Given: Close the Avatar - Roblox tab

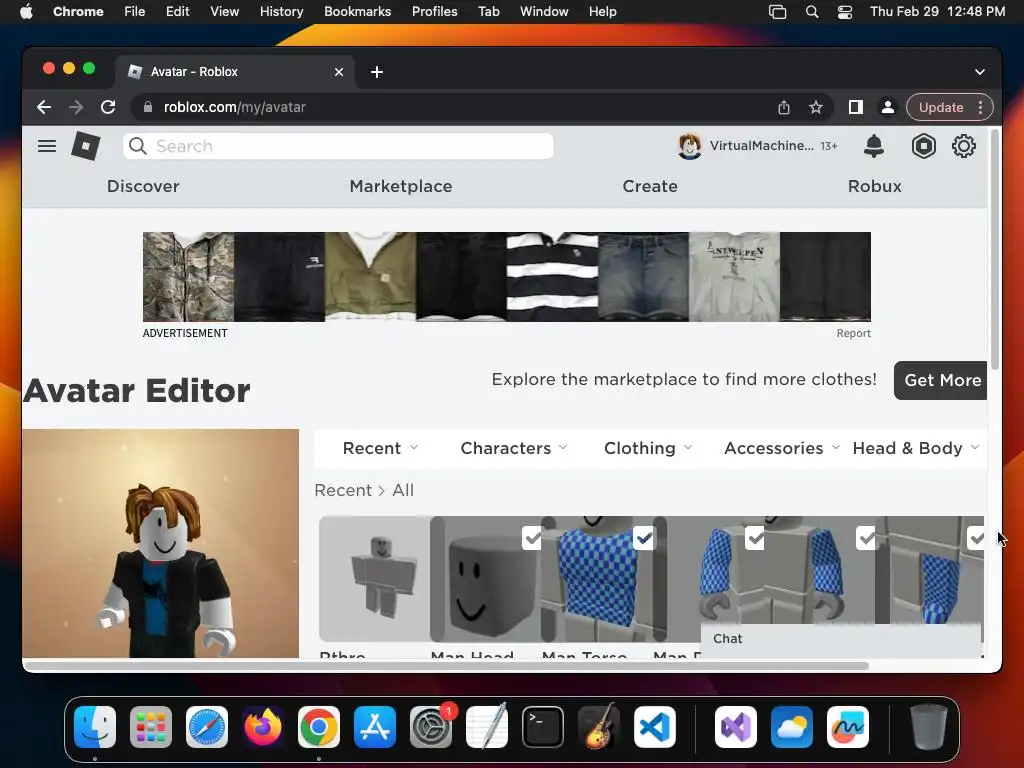Looking at the screenshot, I should coord(339,72).
